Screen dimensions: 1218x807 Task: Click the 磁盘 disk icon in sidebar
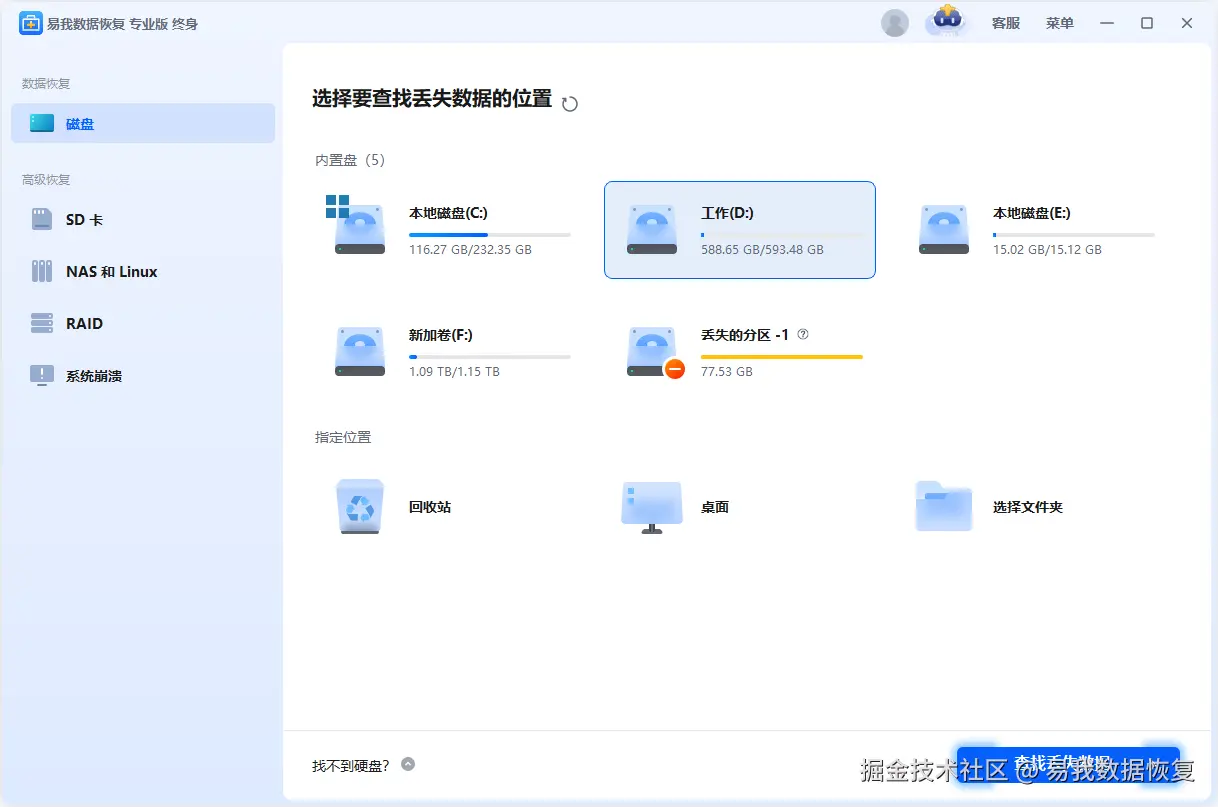click(x=42, y=123)
